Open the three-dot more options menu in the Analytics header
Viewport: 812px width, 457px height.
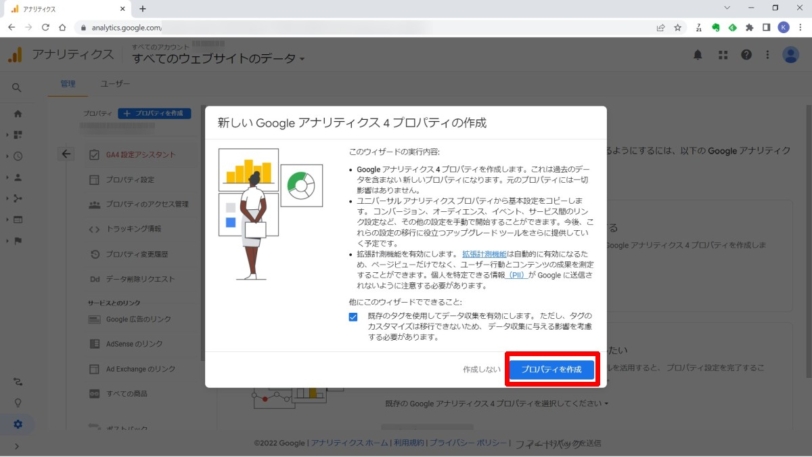767,54
